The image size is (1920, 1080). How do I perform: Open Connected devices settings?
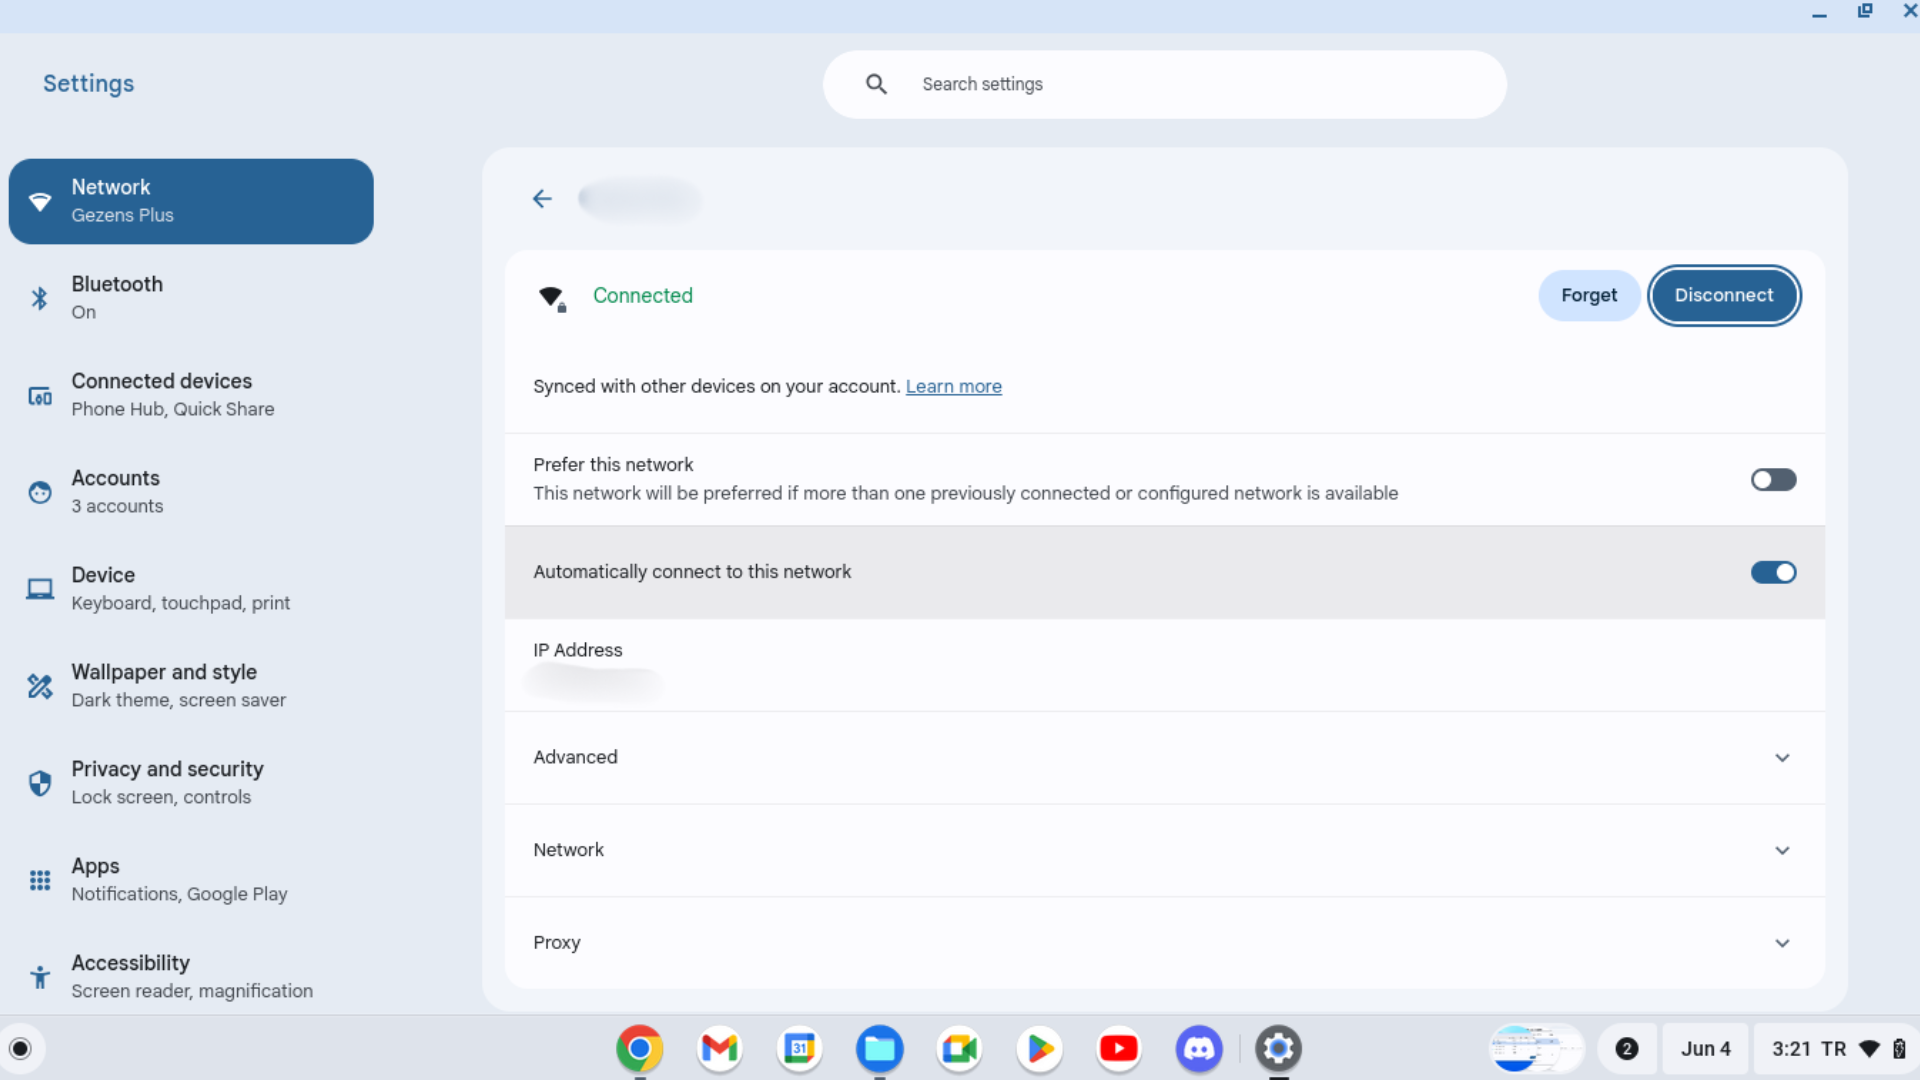[191, 395]
